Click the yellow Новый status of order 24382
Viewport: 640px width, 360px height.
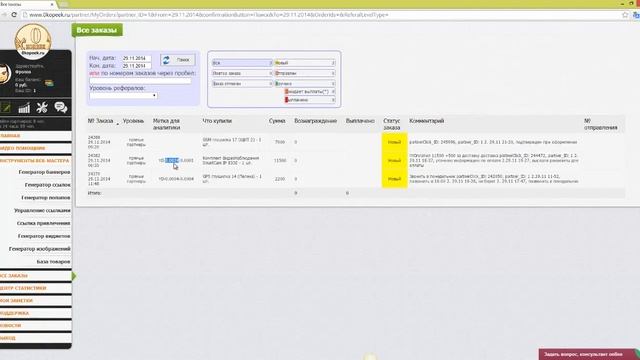394,160
